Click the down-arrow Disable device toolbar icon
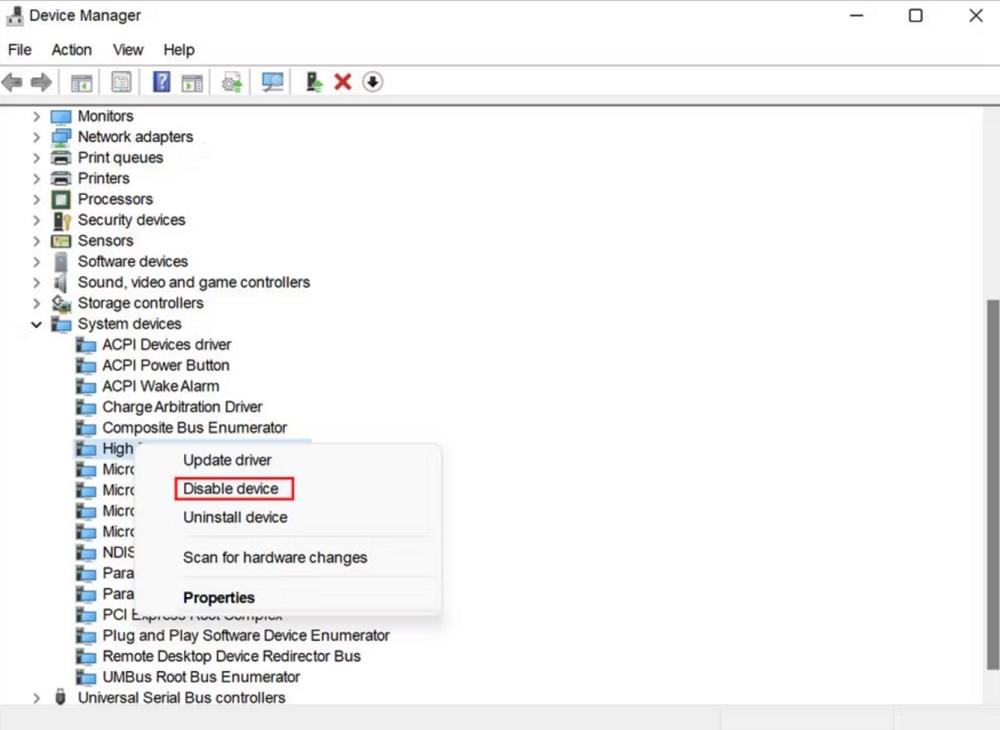The image size is (1000, 730). (x=373, y=82)
